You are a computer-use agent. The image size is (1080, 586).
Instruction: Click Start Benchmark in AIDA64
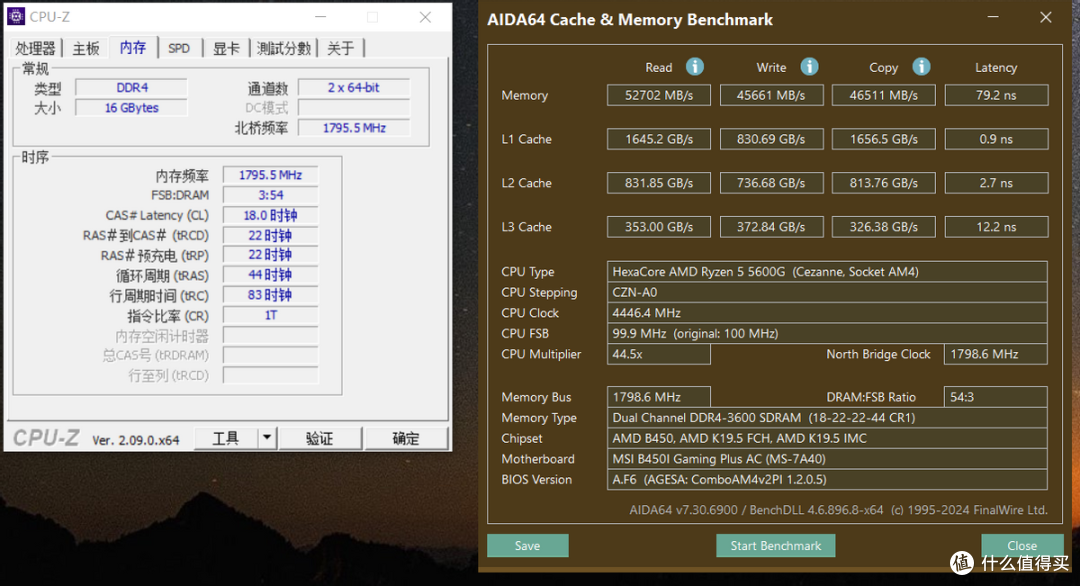pyautogui.click(x=776, y=545)
